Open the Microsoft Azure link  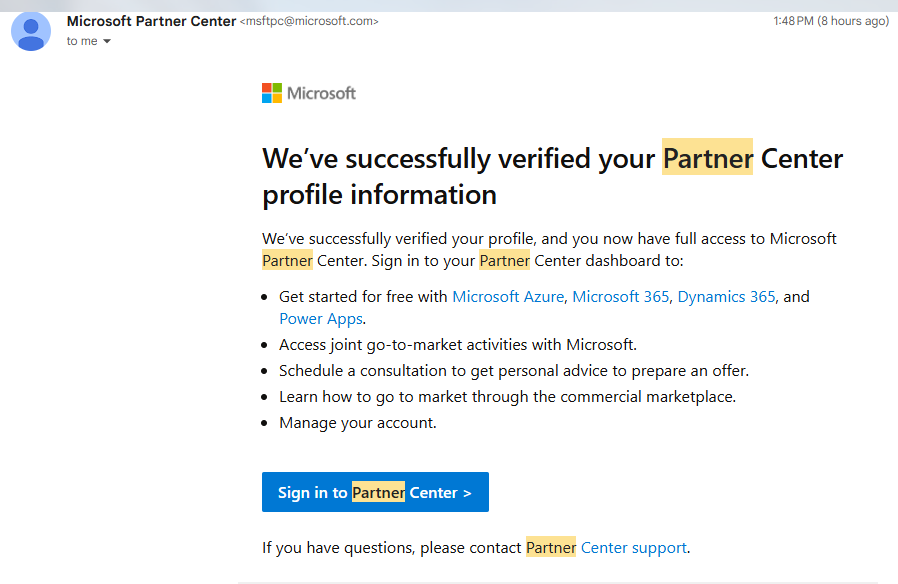click(x=508, y=297)
